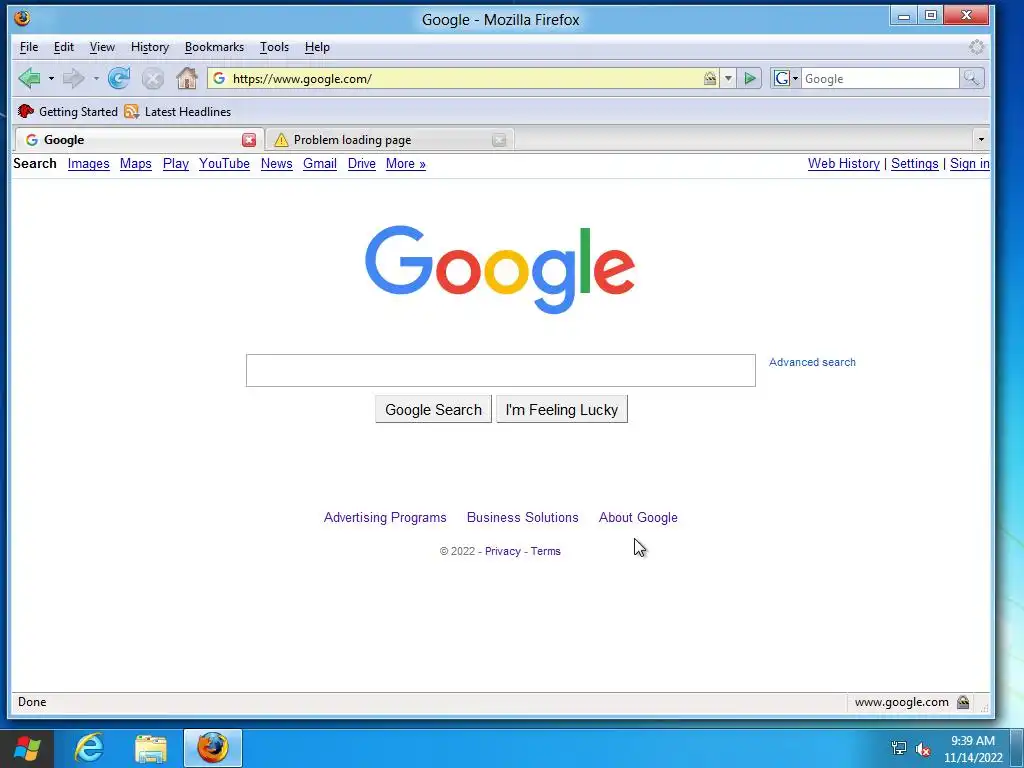Open File Explorer from taskbar

151,748
